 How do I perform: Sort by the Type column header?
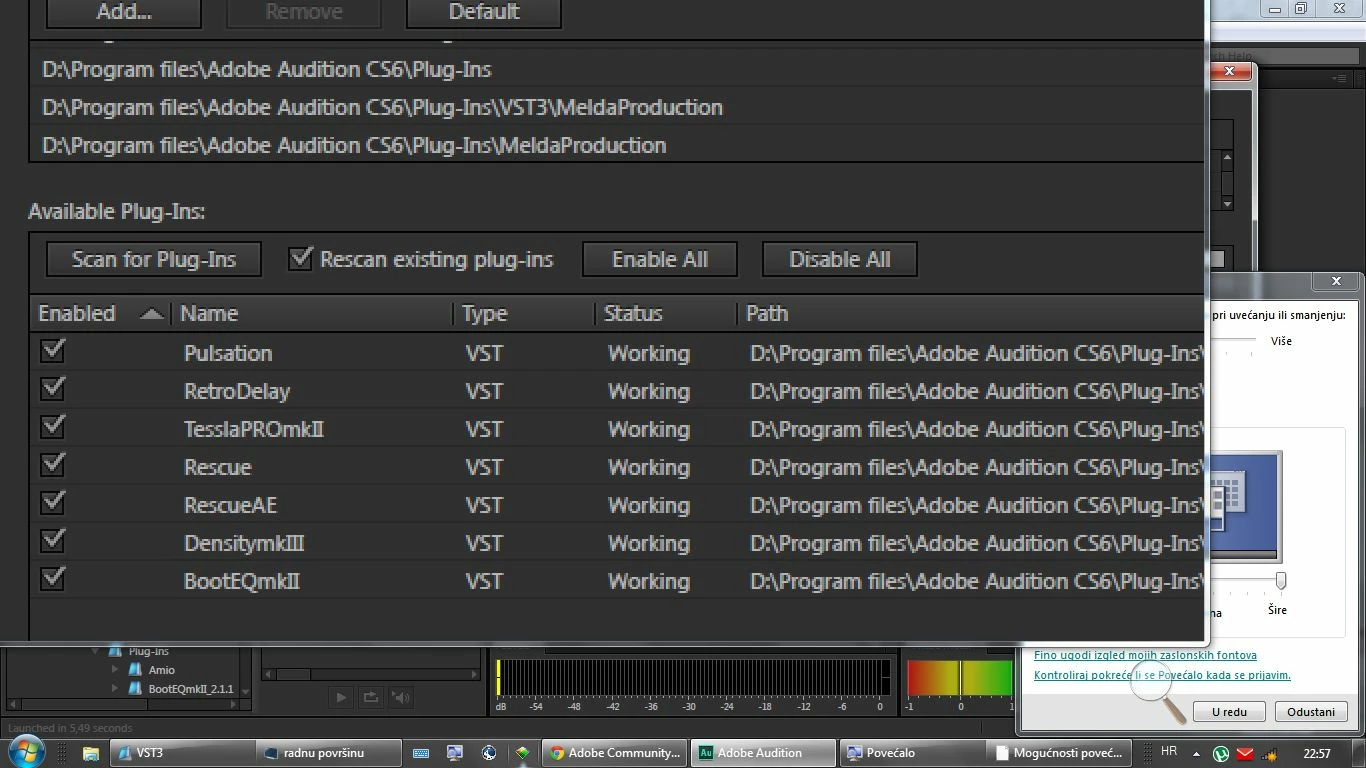[x=524, y=313]
